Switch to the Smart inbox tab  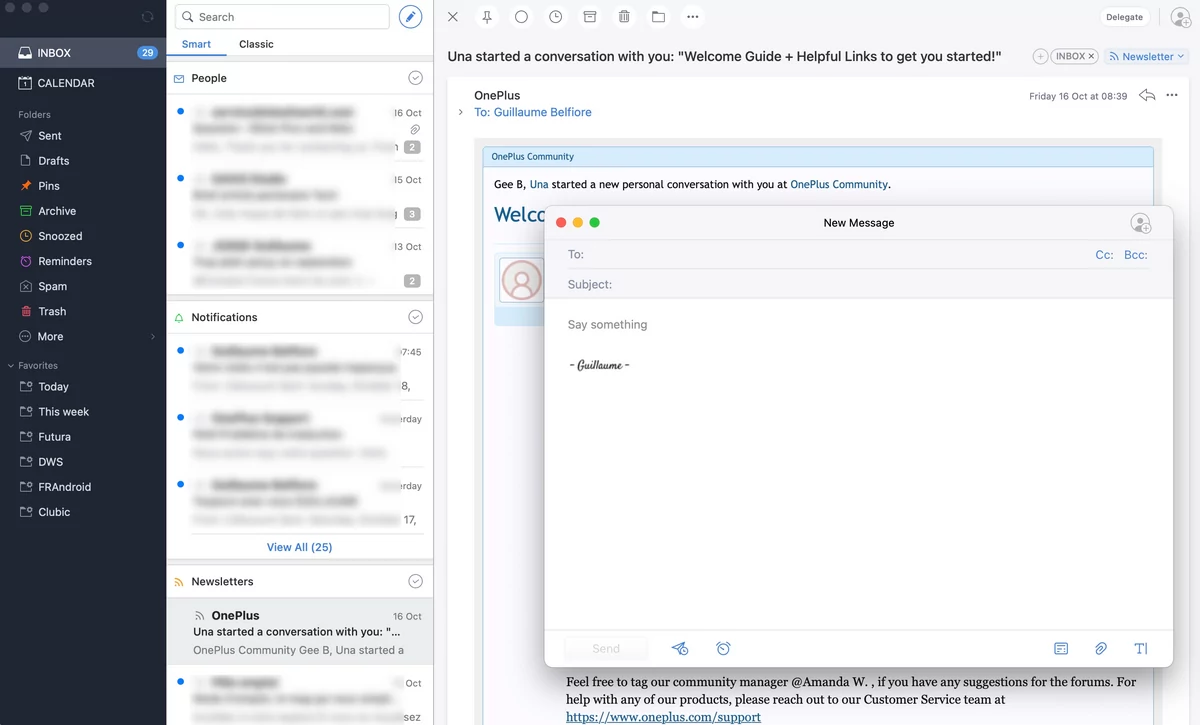(x=196, y=44)
